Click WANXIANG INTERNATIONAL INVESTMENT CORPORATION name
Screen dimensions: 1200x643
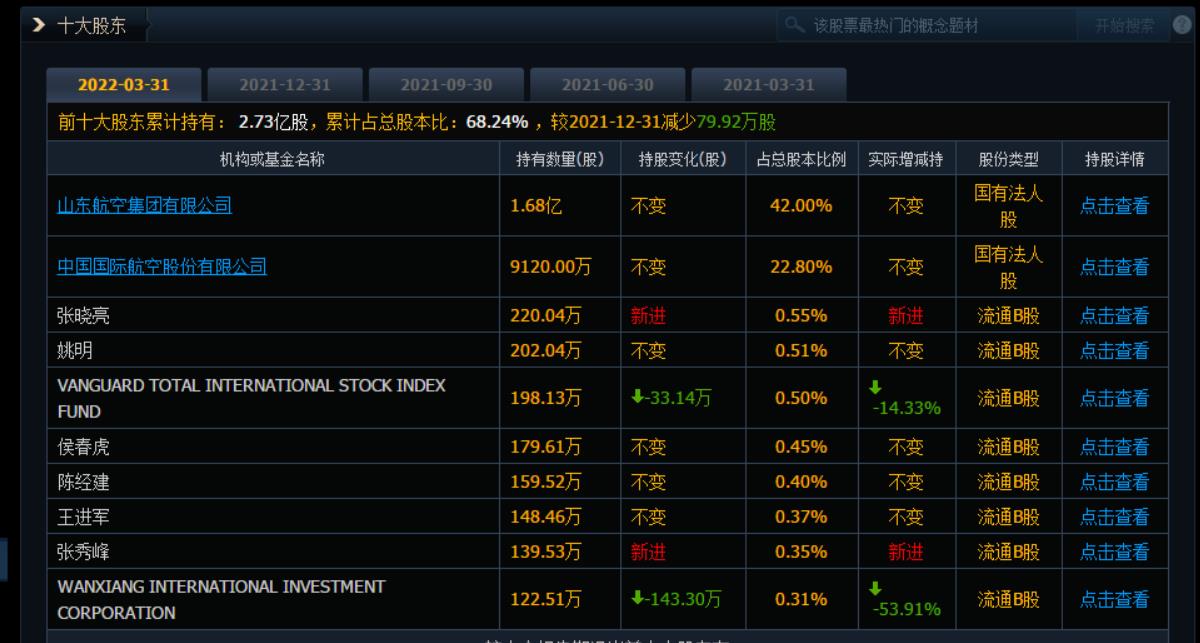pos(221,599)
